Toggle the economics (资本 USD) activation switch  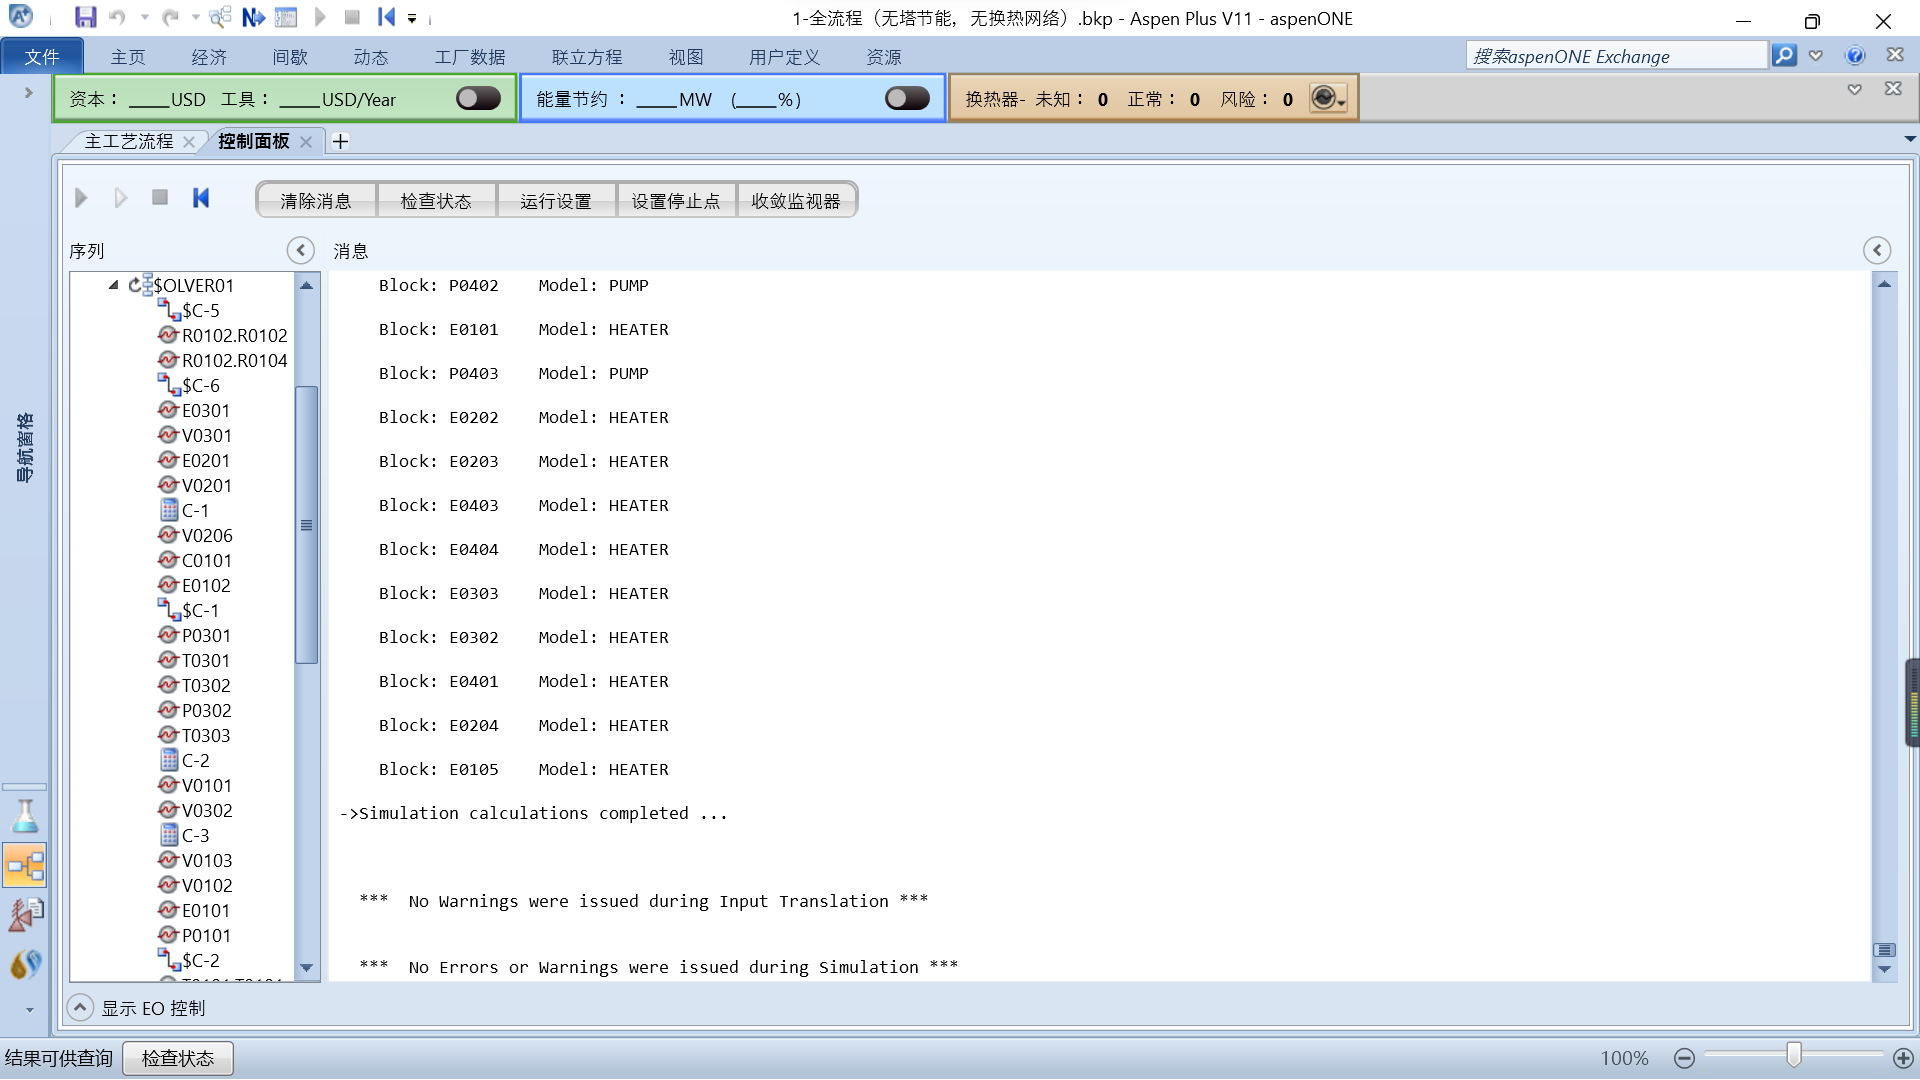tap(478, 98)
